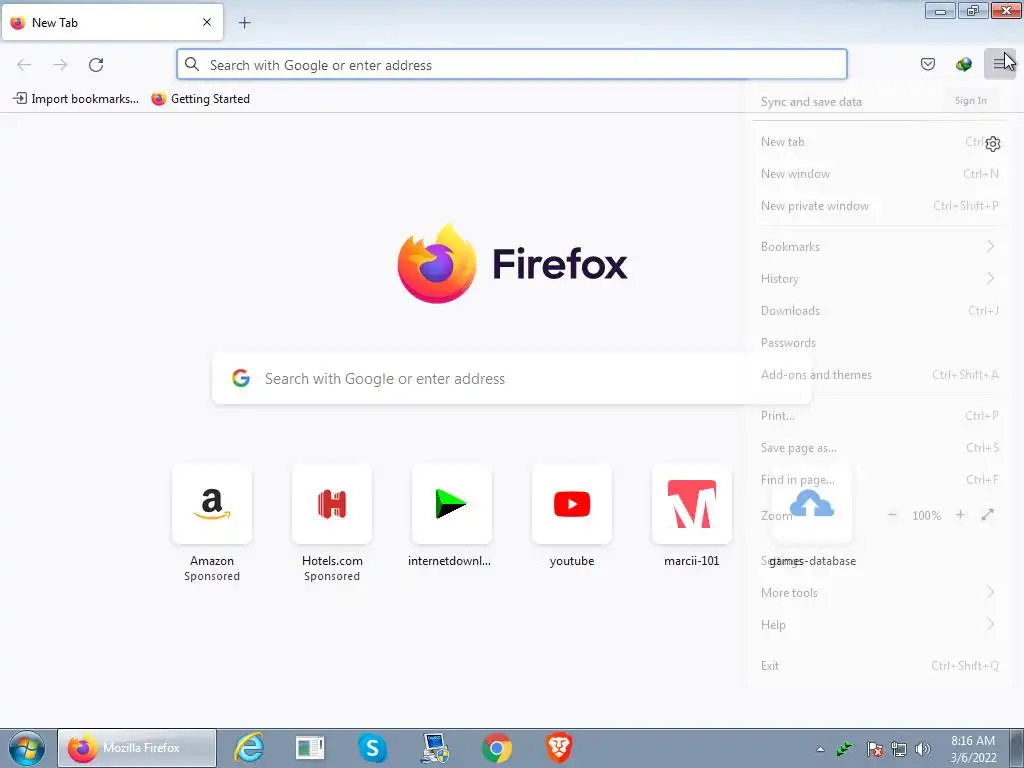Open Windows Start button

27,748
